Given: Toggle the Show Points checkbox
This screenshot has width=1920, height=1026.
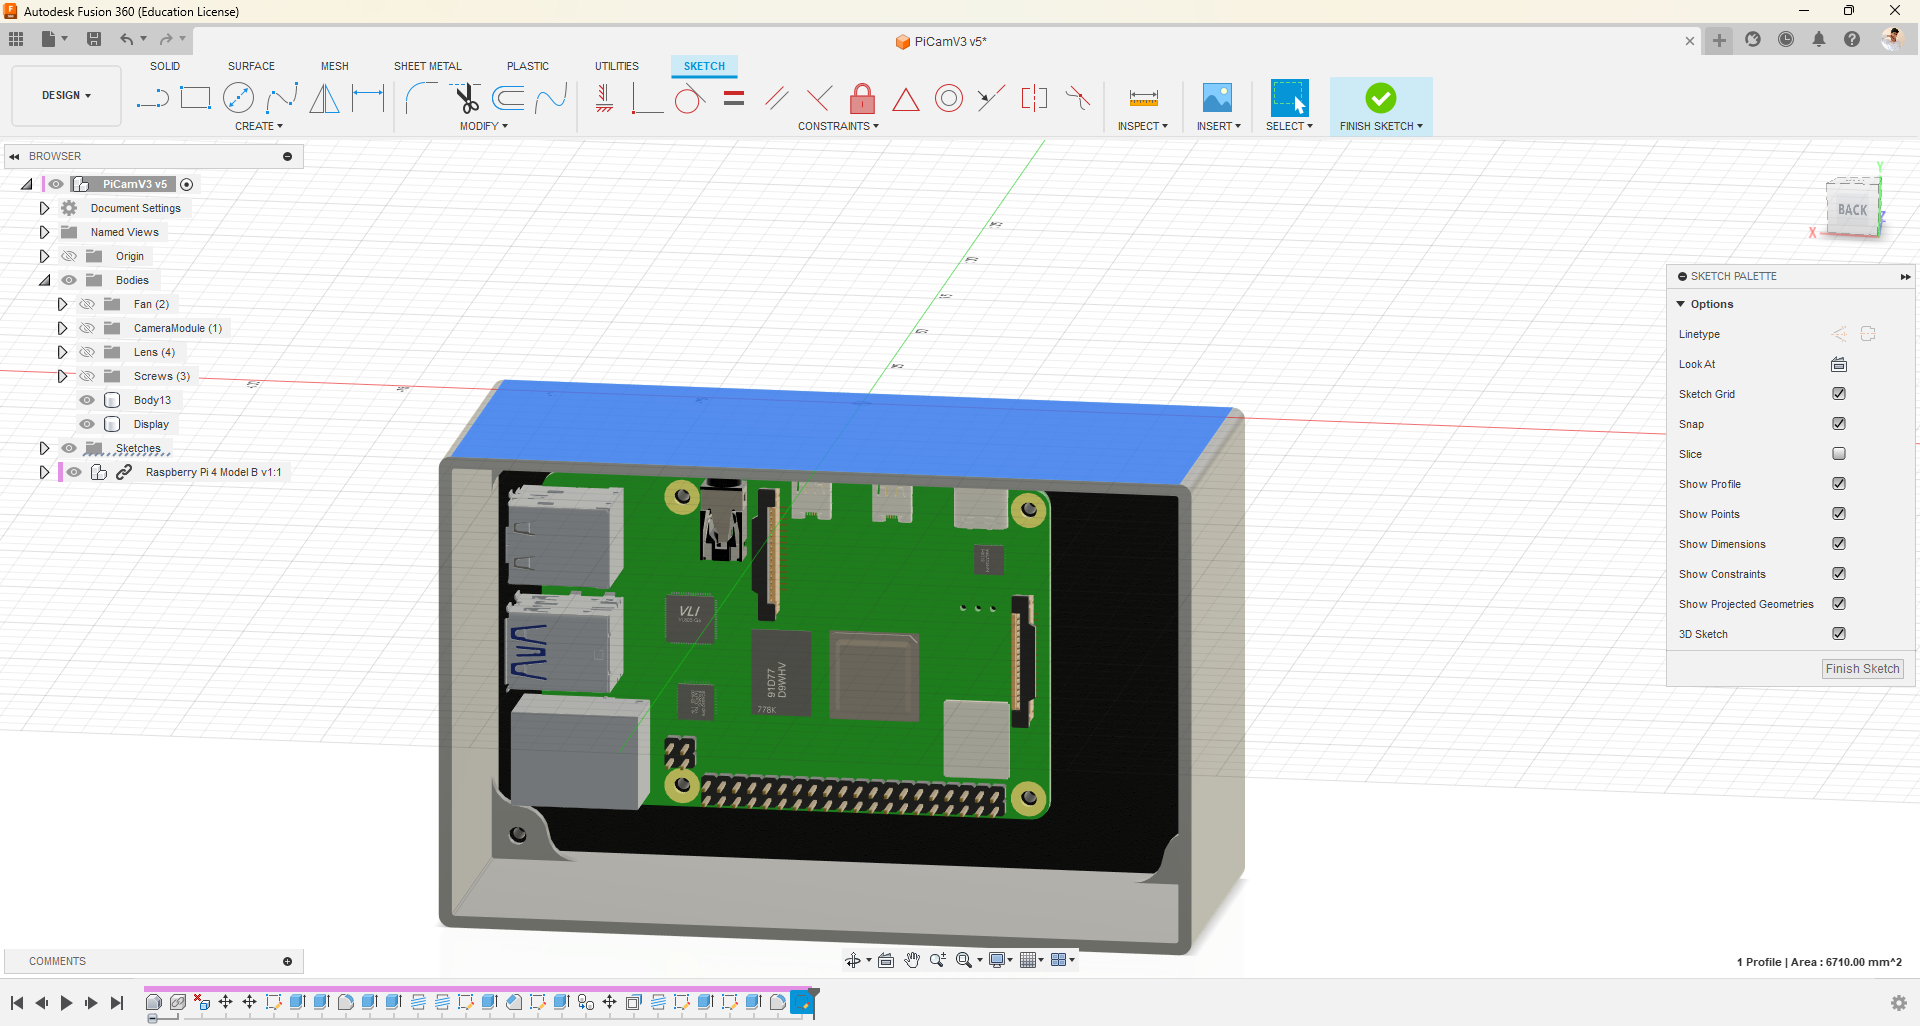Looking at the screenshot, I should pyautogui.click(x=1839, y=514).
